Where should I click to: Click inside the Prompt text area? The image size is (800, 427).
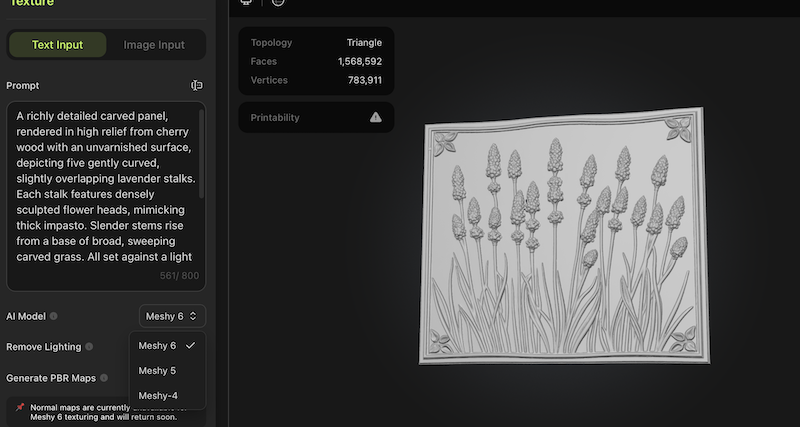106,196
